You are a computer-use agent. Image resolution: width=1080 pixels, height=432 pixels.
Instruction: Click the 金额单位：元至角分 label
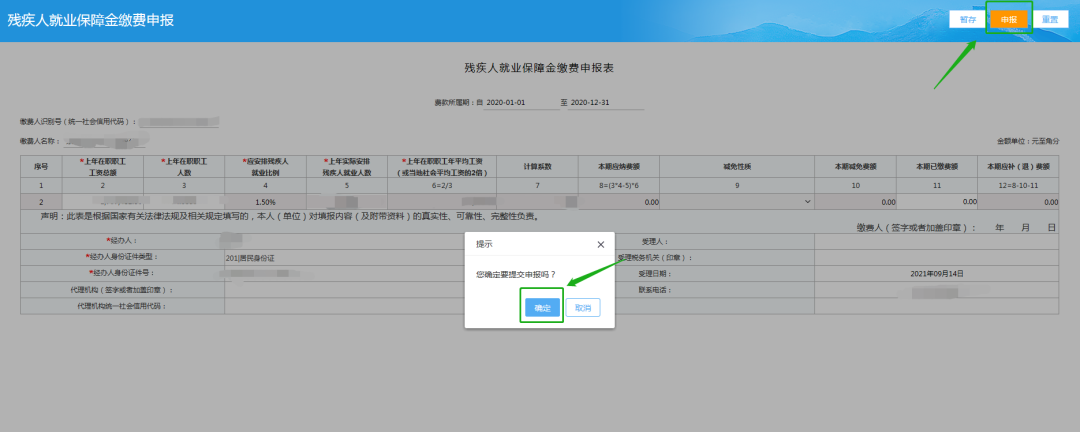(1028, 141)
